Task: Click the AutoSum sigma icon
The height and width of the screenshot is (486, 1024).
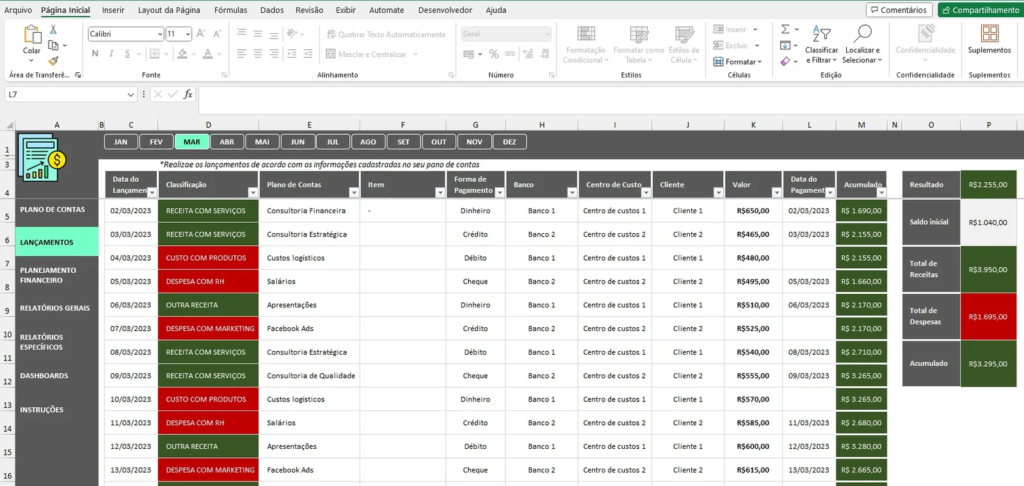Action: coord(785,30)
